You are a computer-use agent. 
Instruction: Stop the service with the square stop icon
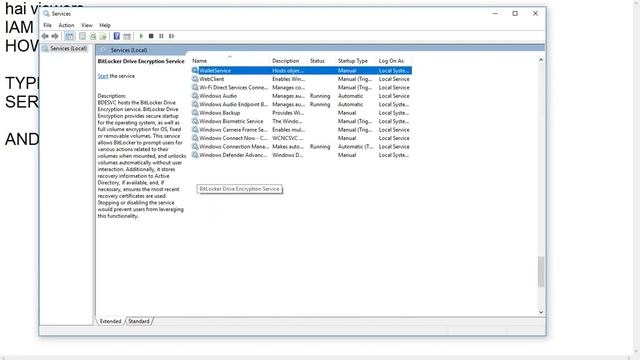(x=151, y=36)
